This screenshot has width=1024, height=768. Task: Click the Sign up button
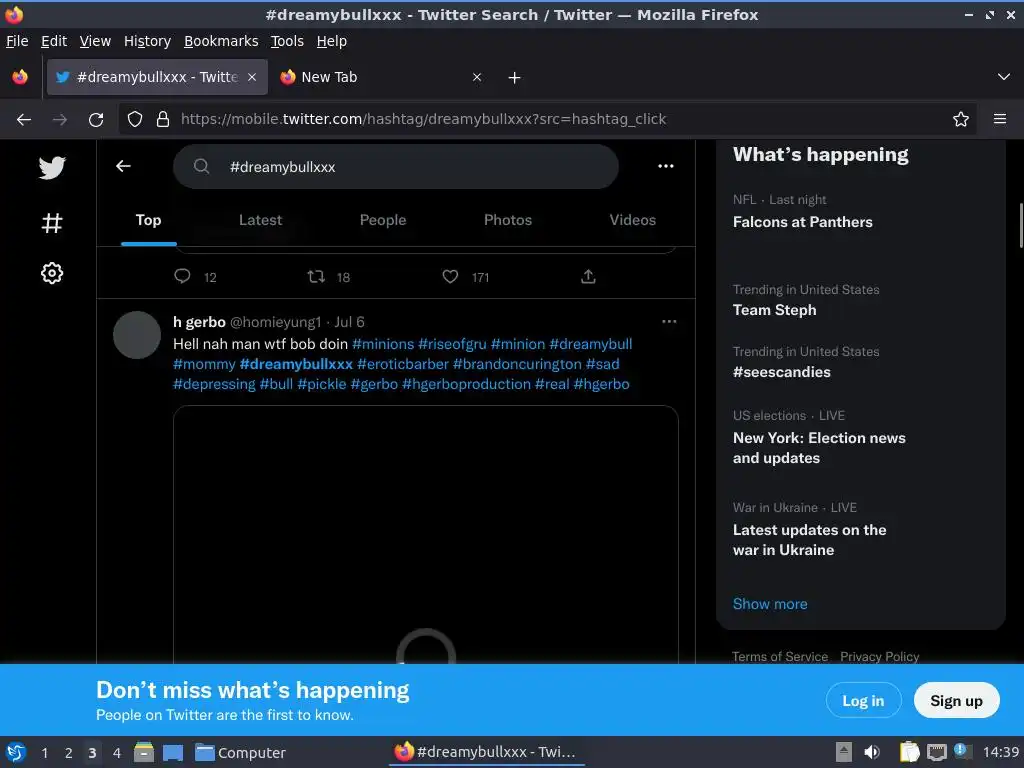[x=956, y=700]
